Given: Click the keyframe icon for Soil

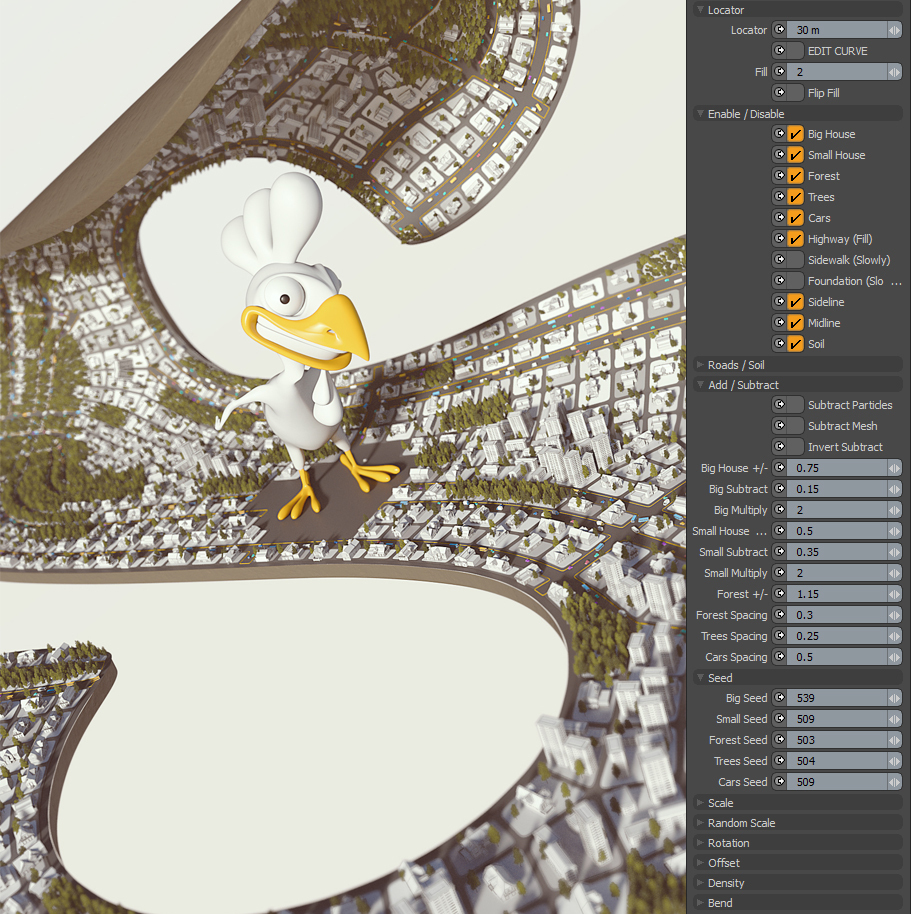Looking at the screenshot, I should pyautogui.click(x=779, y=344).
